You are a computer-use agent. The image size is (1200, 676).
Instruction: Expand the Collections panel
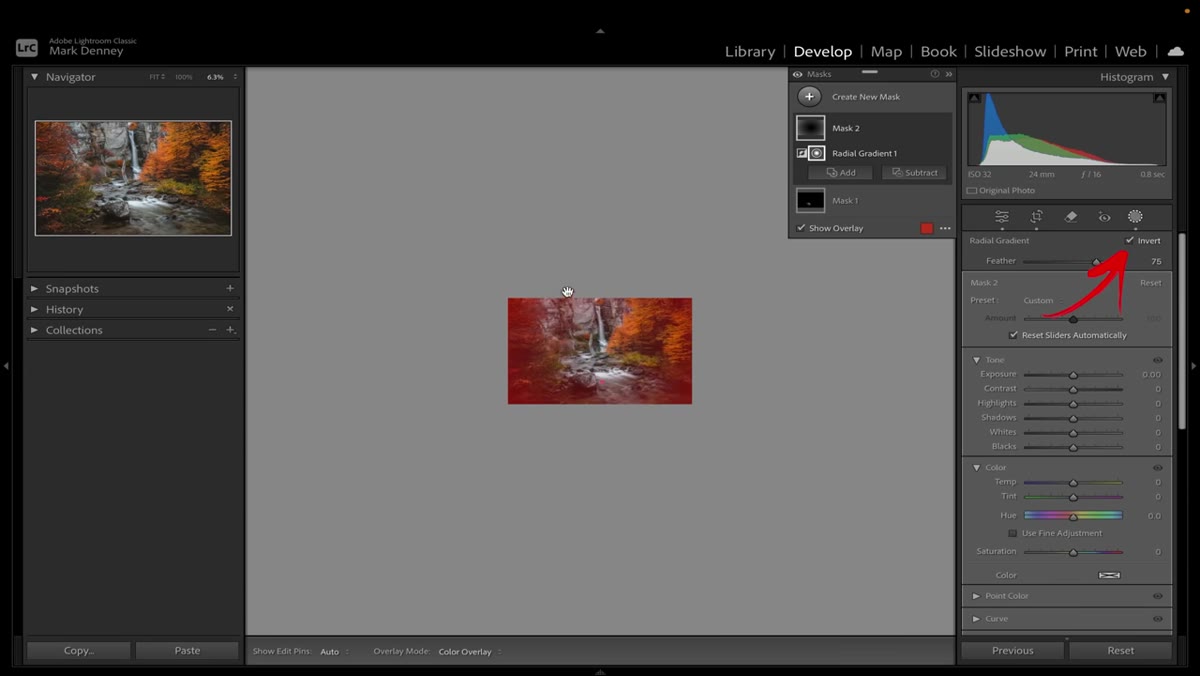(34, 330)
